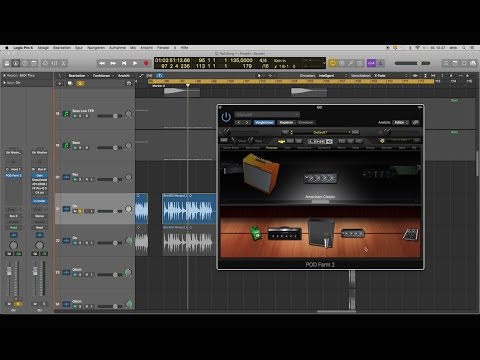Select the orange amp model thumbnail
This screenshot has width=480, height=360.
pos(261,173)
